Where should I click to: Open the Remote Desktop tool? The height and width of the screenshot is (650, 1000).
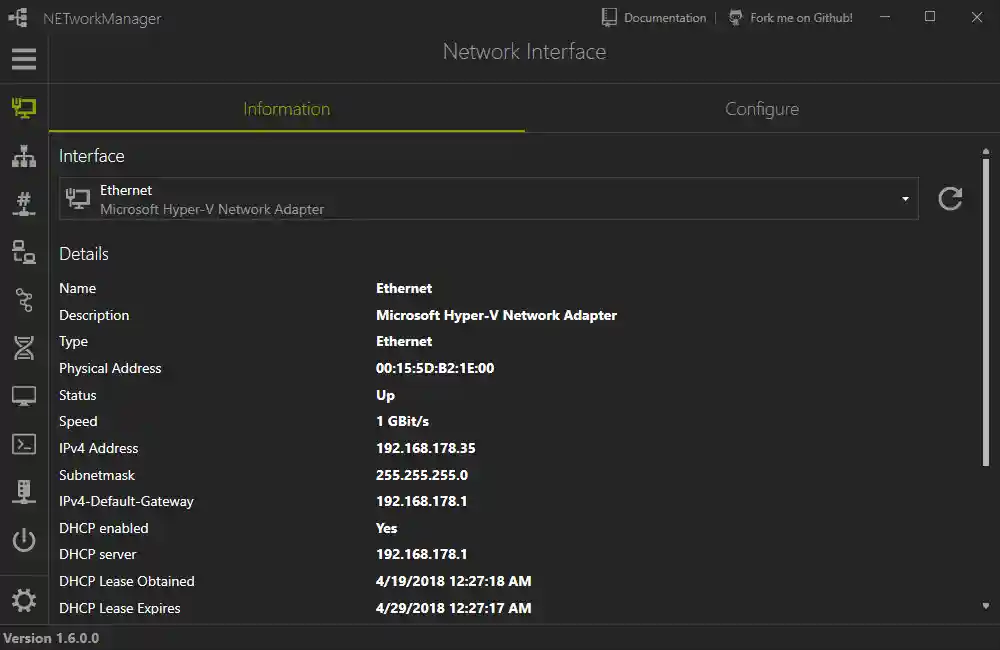click(23, 395)
